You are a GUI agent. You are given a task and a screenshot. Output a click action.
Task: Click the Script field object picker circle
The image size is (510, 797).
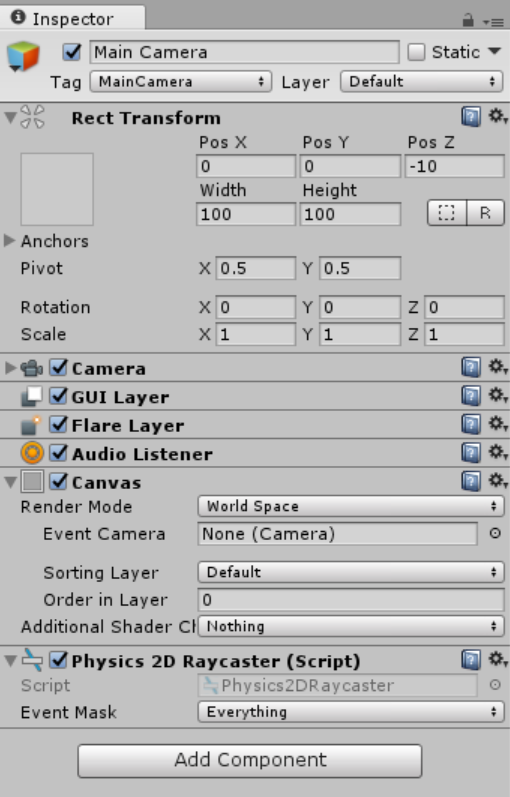tap(495, 685)
